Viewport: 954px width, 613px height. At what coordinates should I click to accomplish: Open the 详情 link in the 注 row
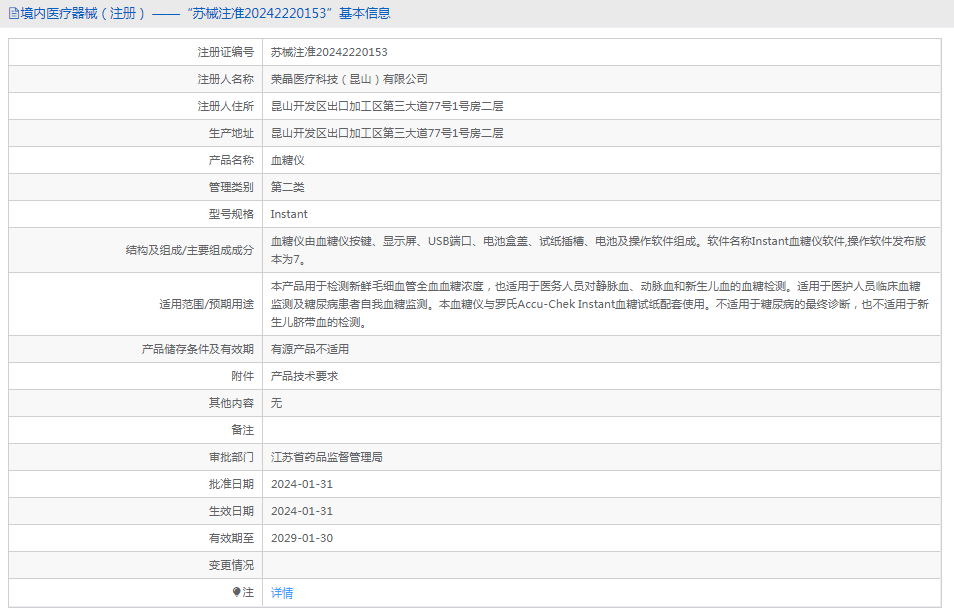click(x=282, y=593)
